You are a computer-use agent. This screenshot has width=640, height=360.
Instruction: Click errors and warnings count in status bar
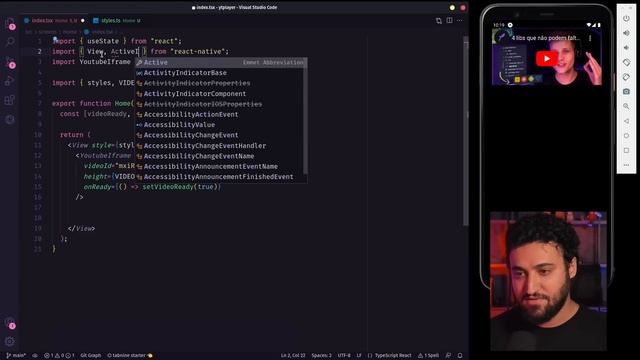pyautogui.click(x=59, y=356)
